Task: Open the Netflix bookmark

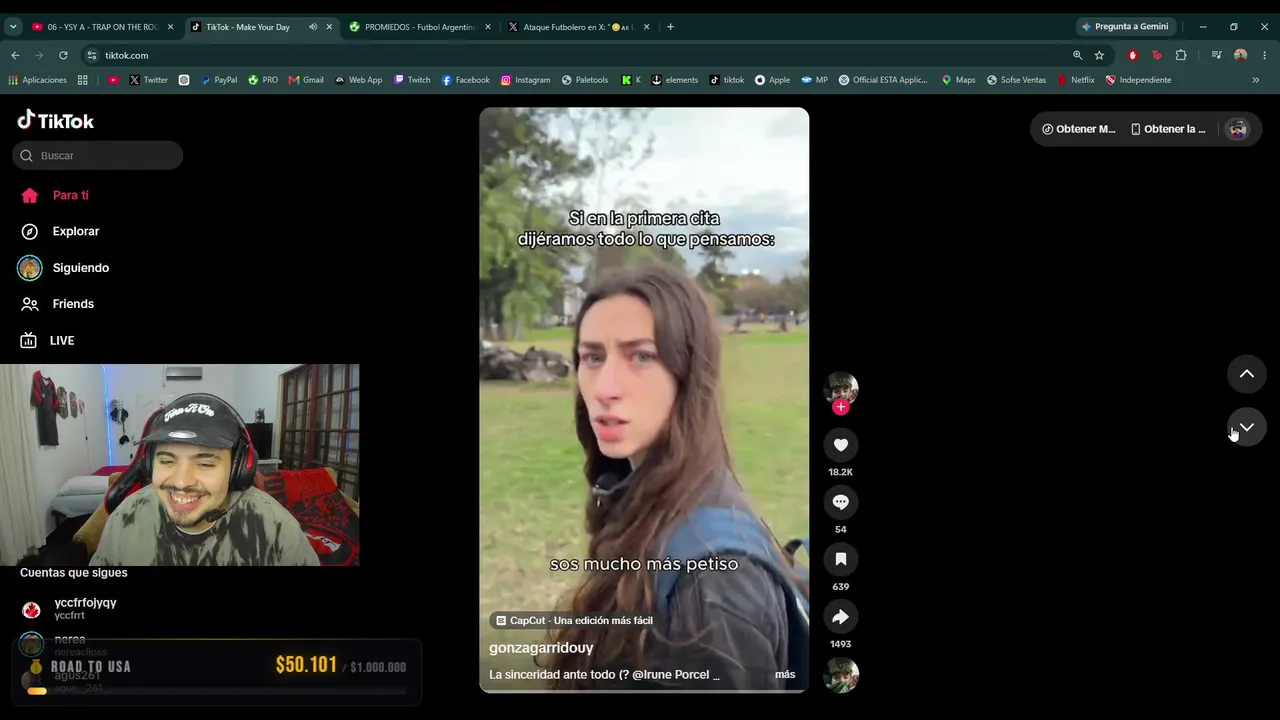Action: click(x=1076, y=80)
